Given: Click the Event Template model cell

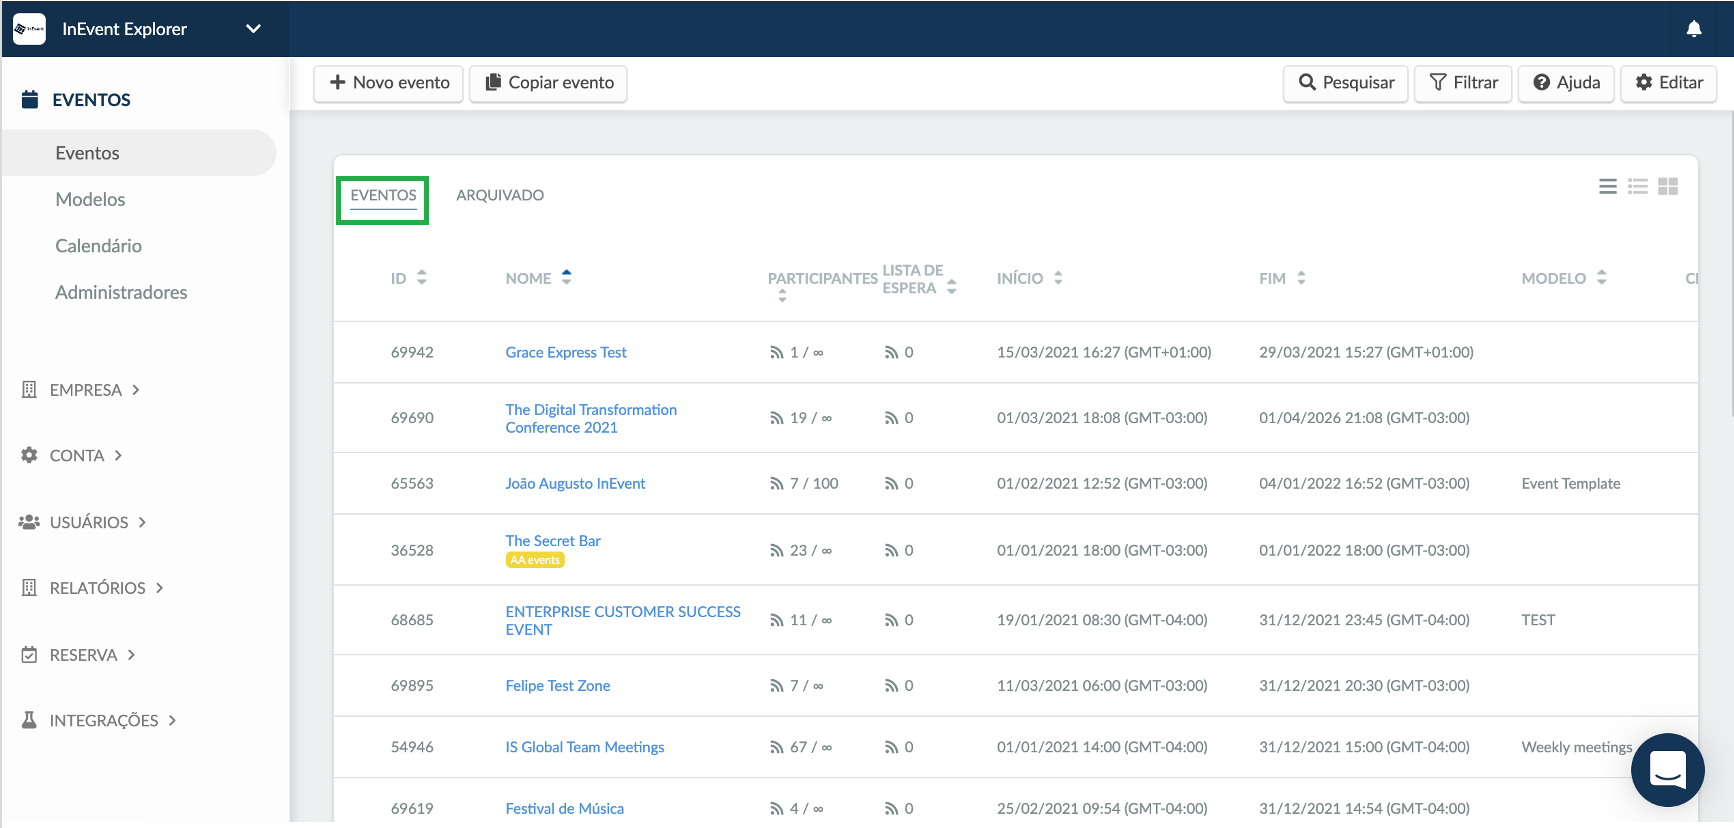Looking at the screenshot, I should [1571, 483].
